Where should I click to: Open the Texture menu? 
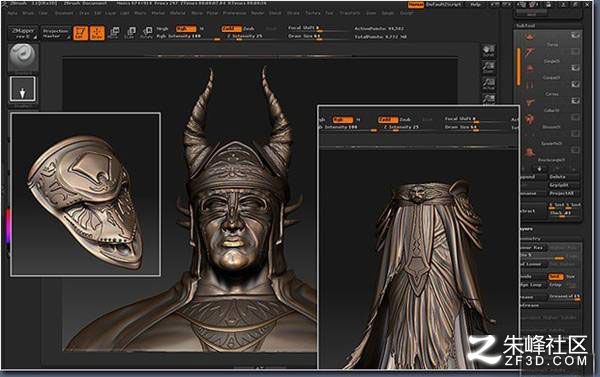coord(313,13)
